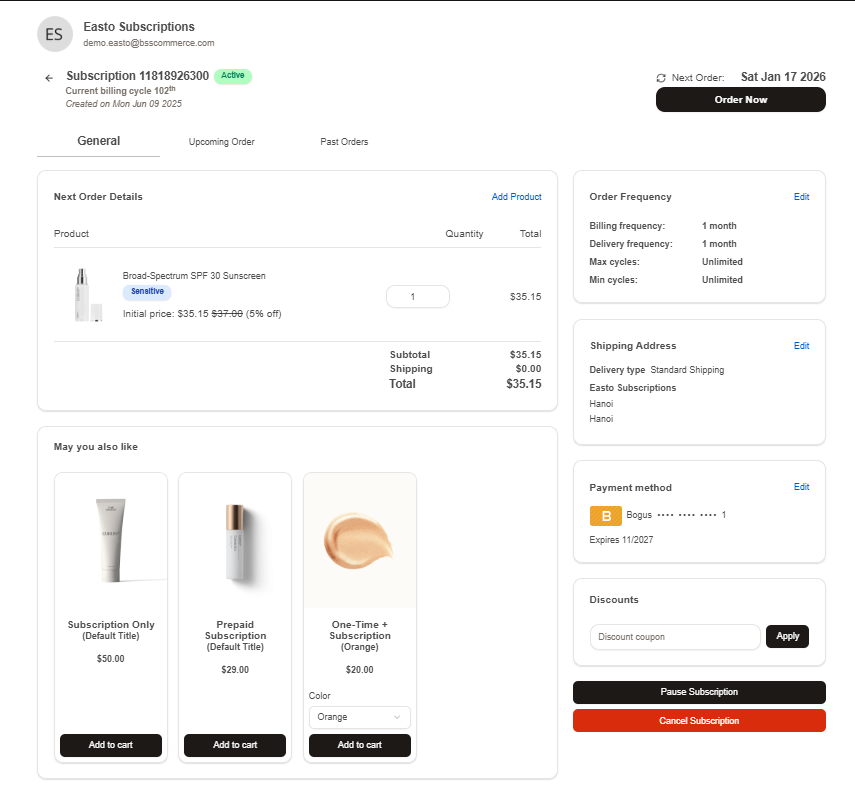Screen dimensions: 855x792
Task: Edit the Order Frequency settings
Action: (801, 197)
